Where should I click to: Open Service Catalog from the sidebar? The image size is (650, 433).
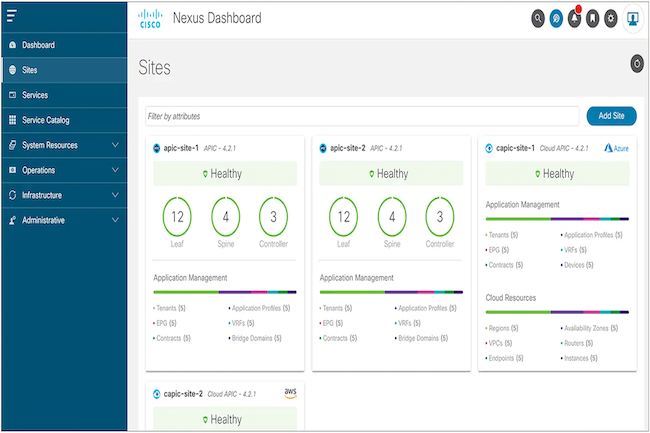coord(46,120)
